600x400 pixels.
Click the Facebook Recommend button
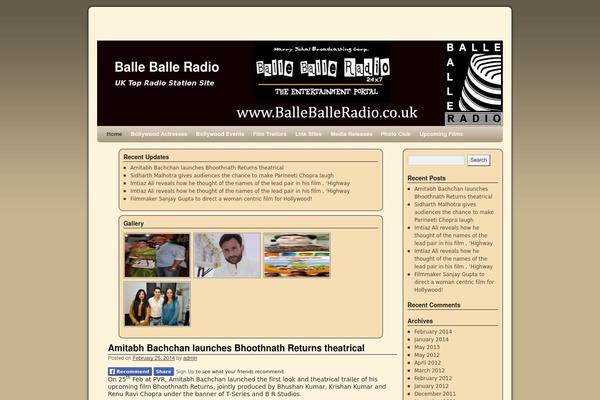(x=130, y=372)
